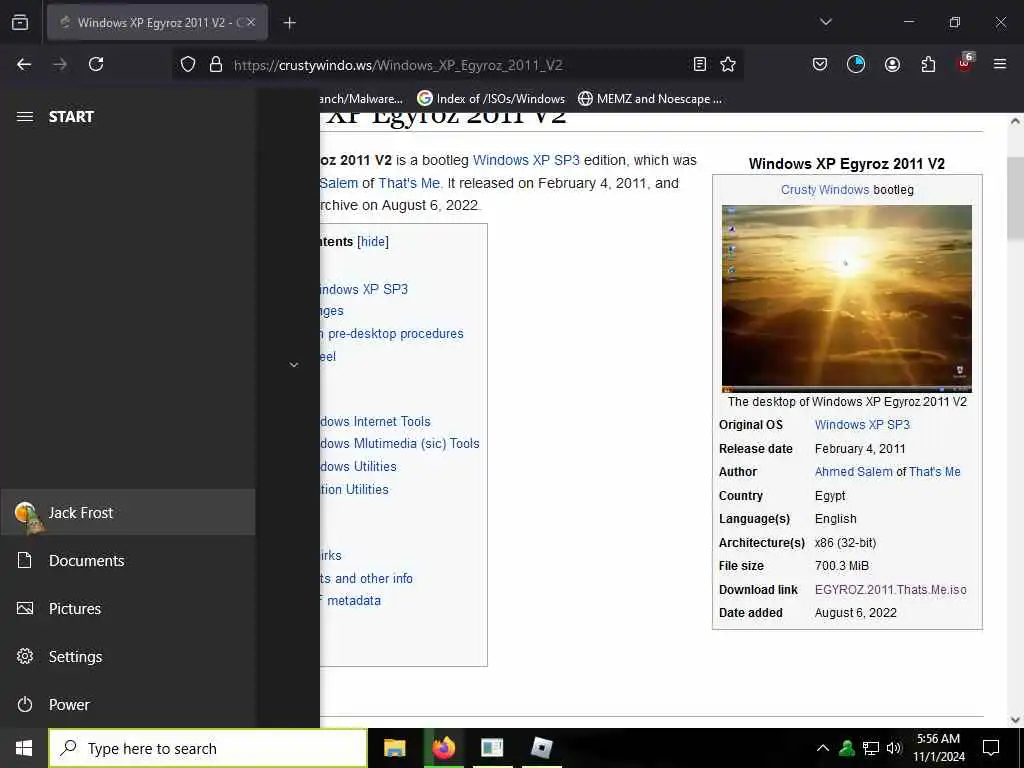Open the Egyroz desktop screenshot thumbnail
Viewport: 1024px width, 768px height.
[846, 298]
